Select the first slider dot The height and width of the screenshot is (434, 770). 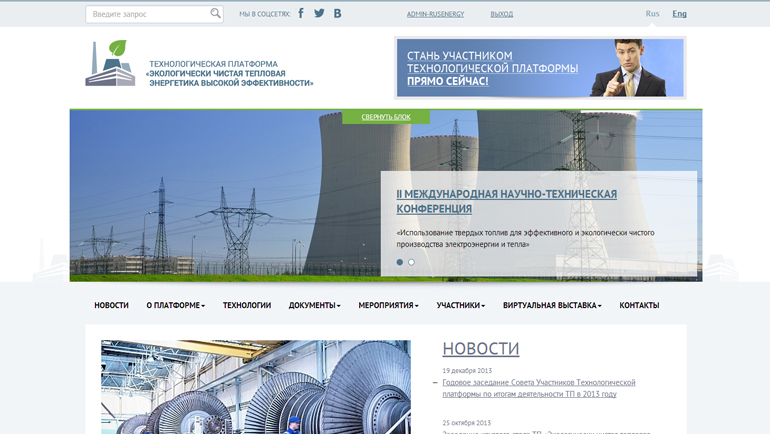pos(400,262)
